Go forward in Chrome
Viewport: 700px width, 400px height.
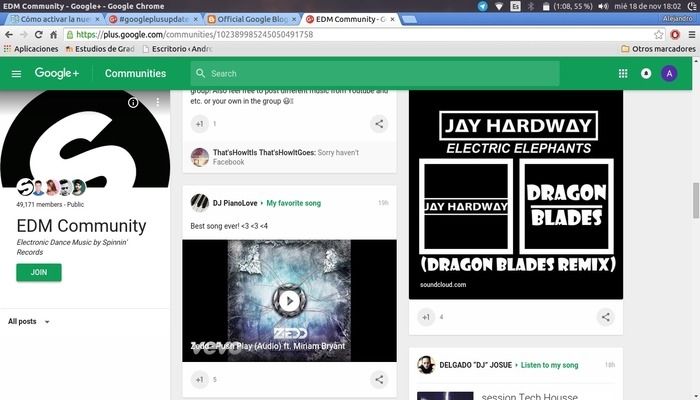point(24,34)
